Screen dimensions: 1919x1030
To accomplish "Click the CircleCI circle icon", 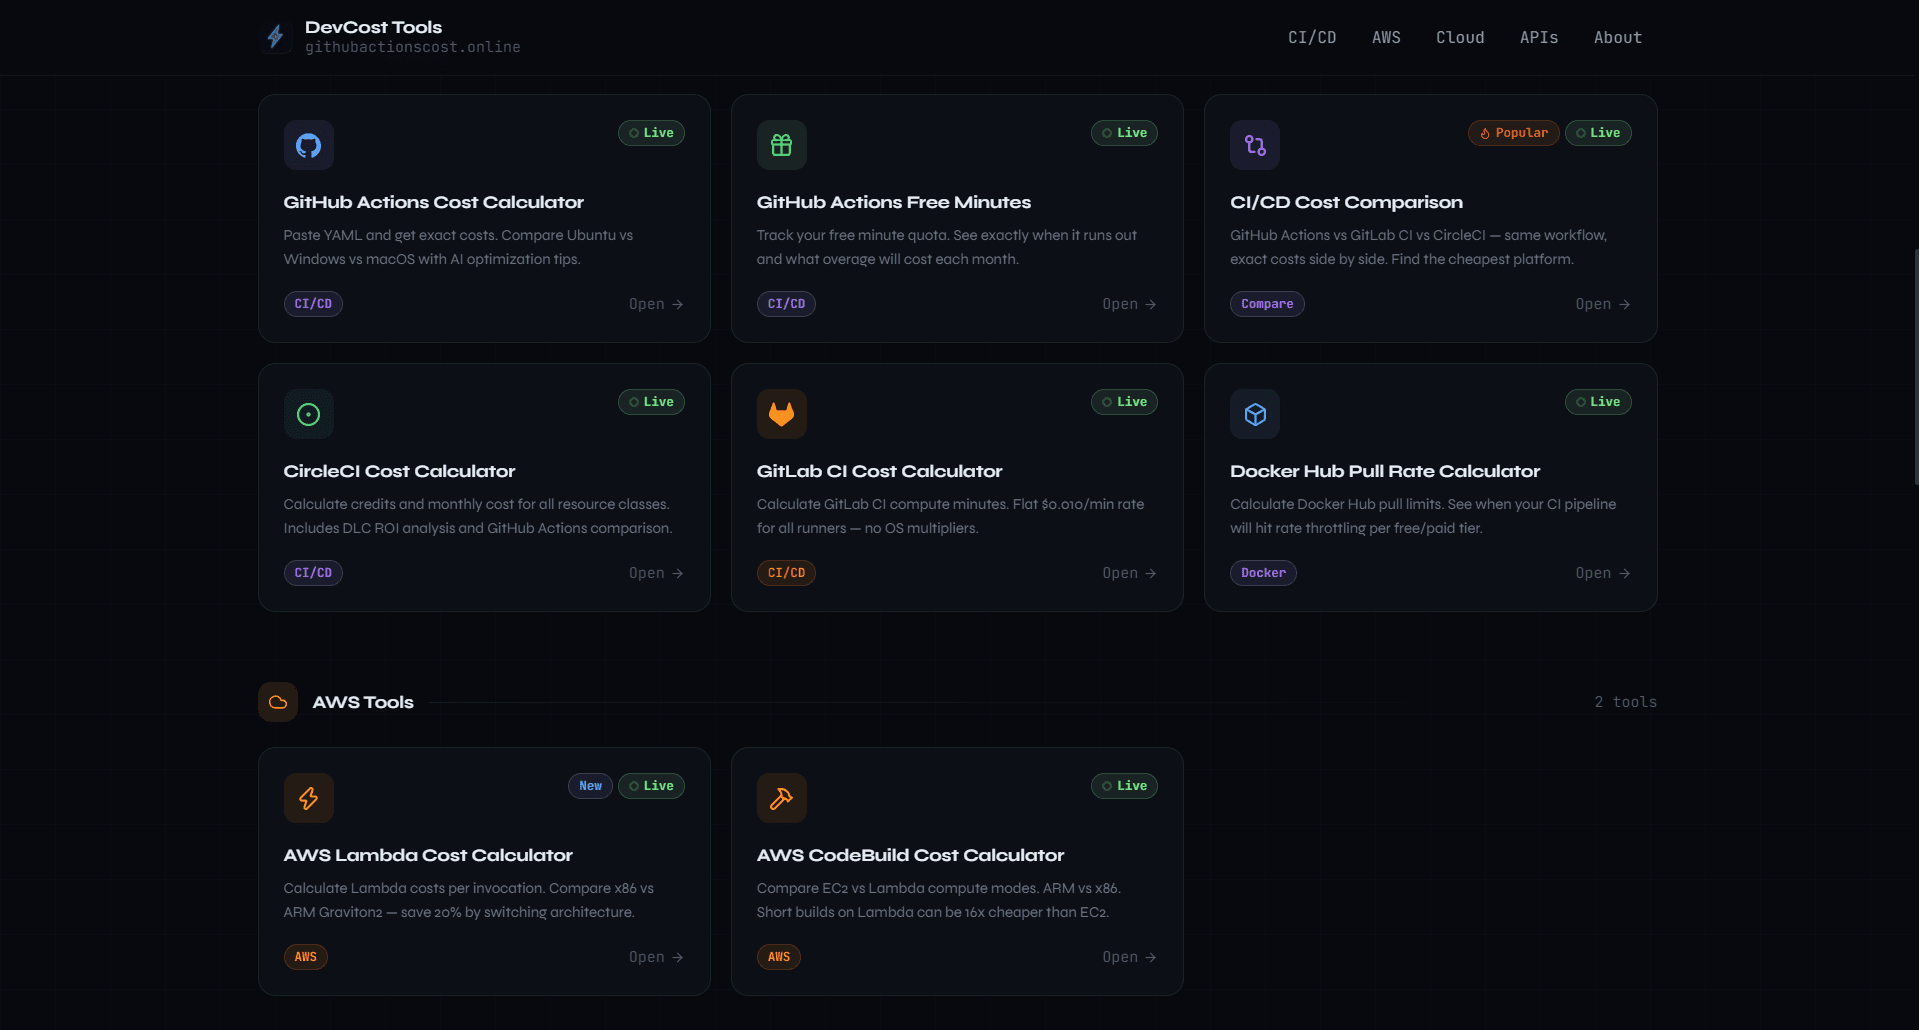I will (309, 414).
